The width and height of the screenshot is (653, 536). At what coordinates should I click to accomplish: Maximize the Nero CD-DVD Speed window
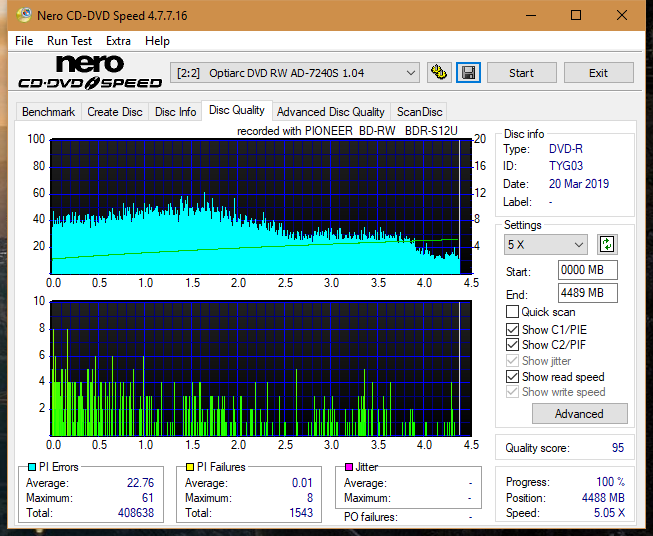(576, 15)
